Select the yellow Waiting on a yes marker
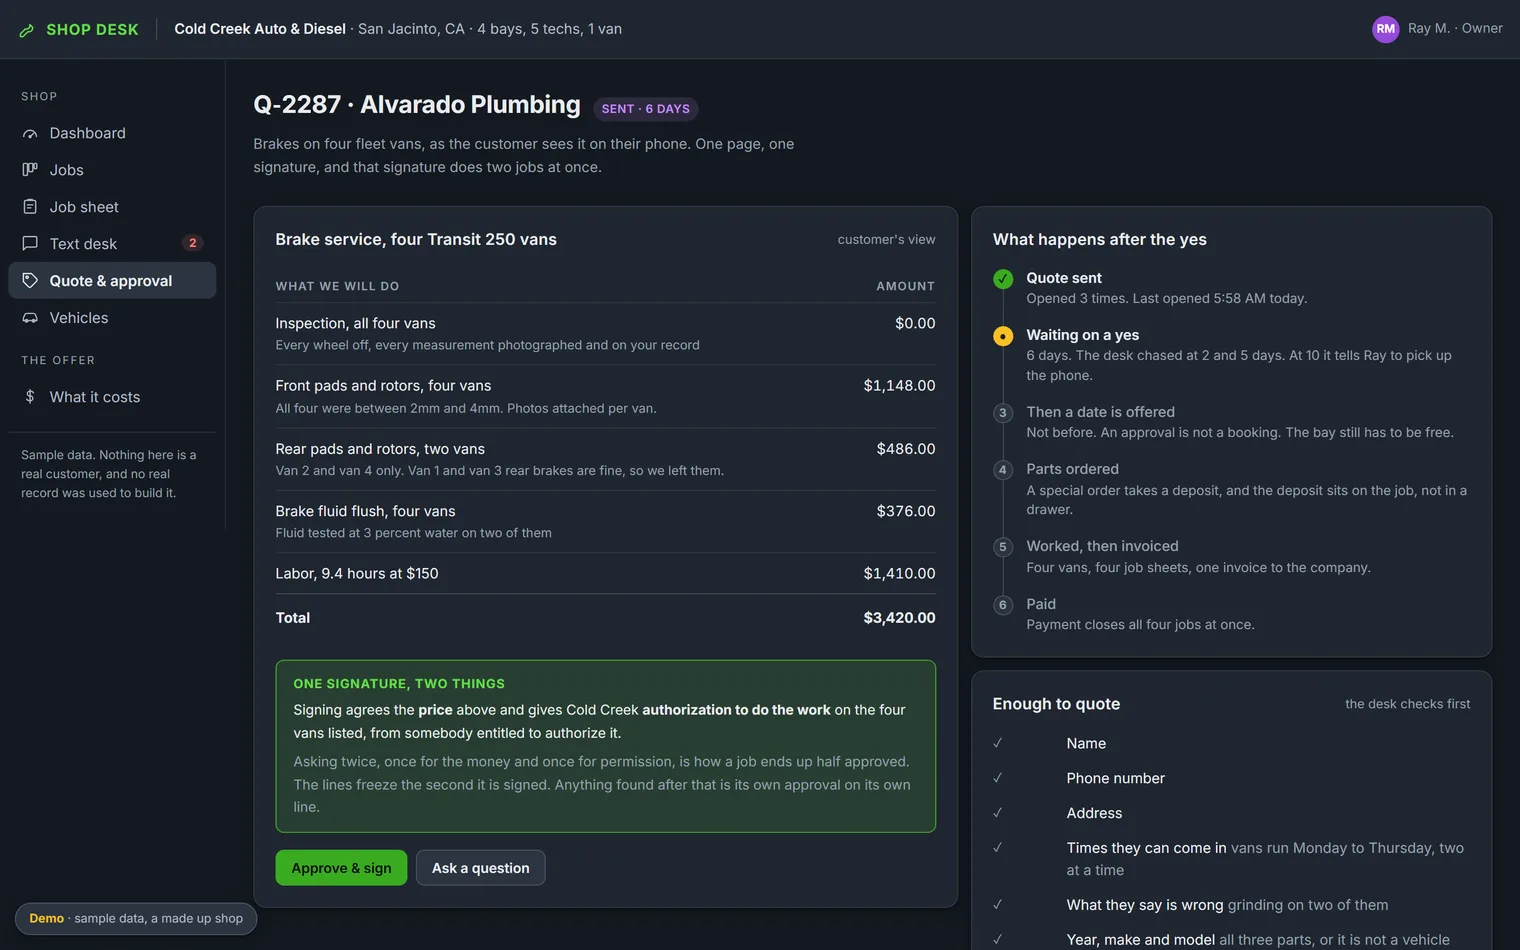This screenshot has width=1520, height=950. [1003, 336]
